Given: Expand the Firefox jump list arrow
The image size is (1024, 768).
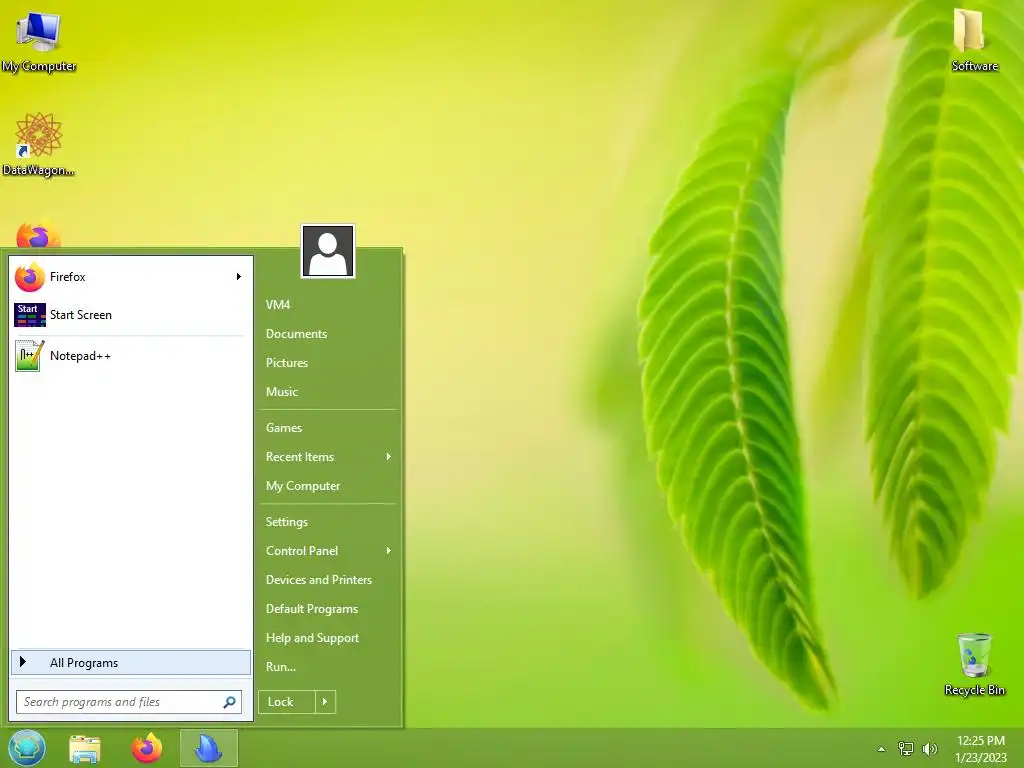Looking at the screenshot, I should click(x=238, y=277).
